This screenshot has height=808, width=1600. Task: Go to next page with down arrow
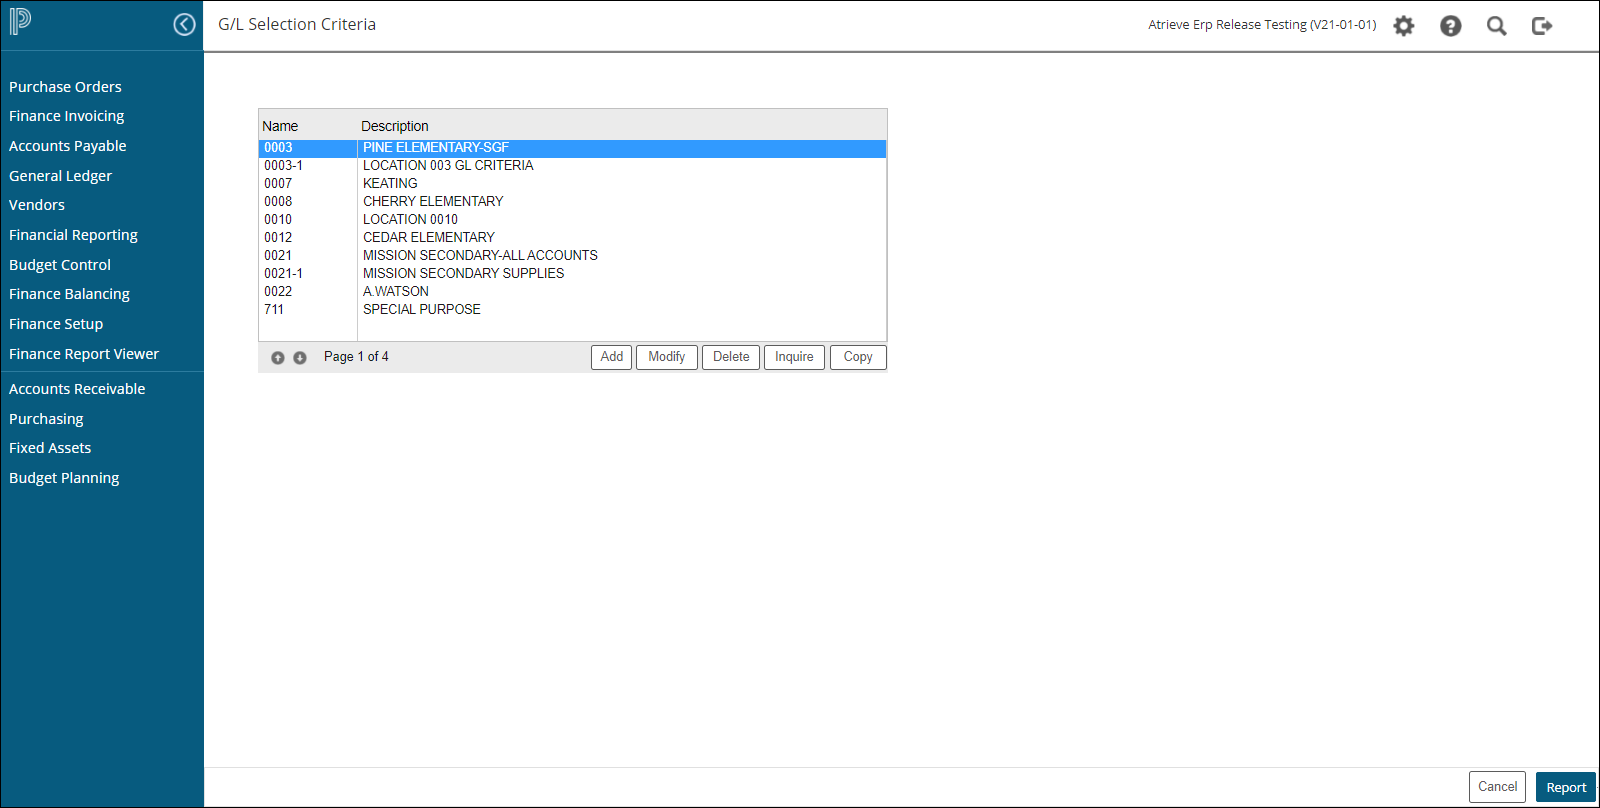click(x=300, y=358)
